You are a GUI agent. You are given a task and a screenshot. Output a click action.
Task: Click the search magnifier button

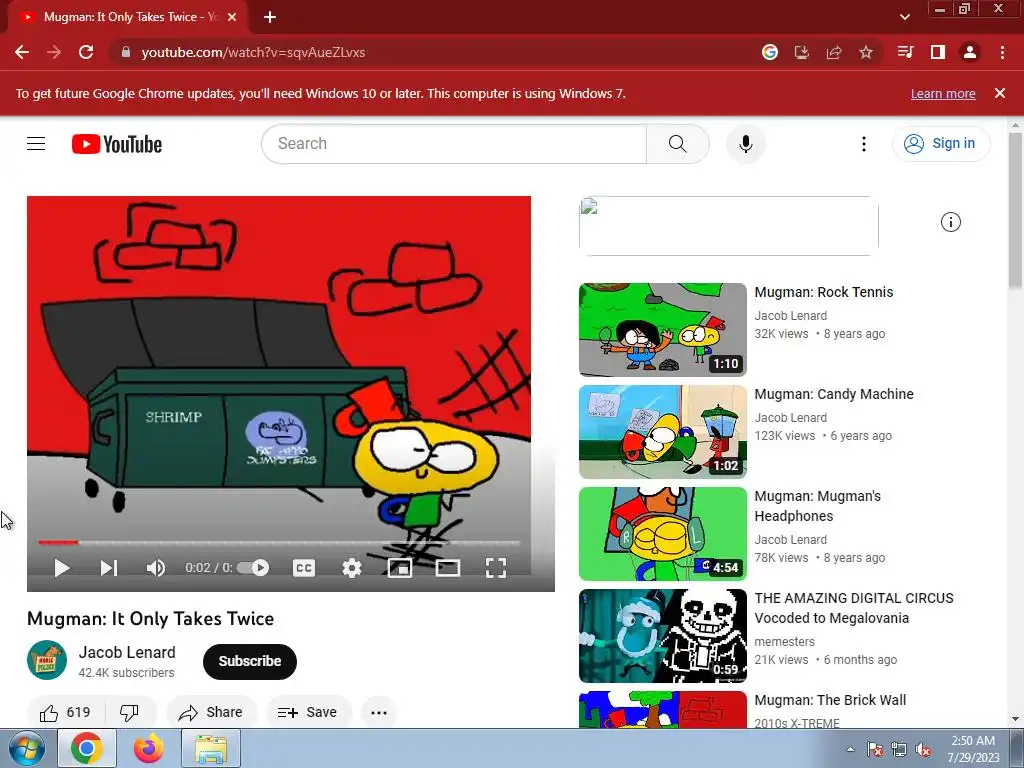point(678,144)
